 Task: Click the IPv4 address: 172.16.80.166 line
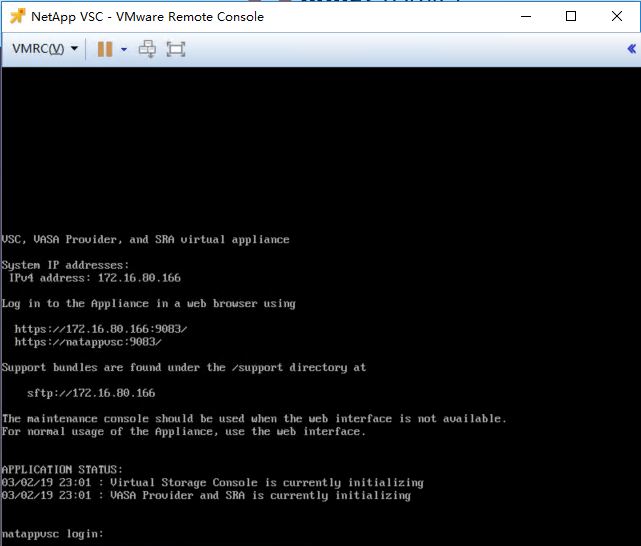pos(94,278)
